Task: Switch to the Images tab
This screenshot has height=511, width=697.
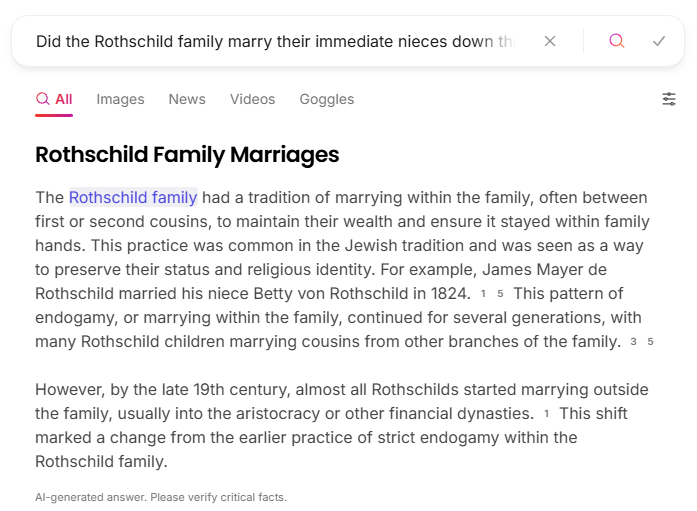Action: click(120, 99)
